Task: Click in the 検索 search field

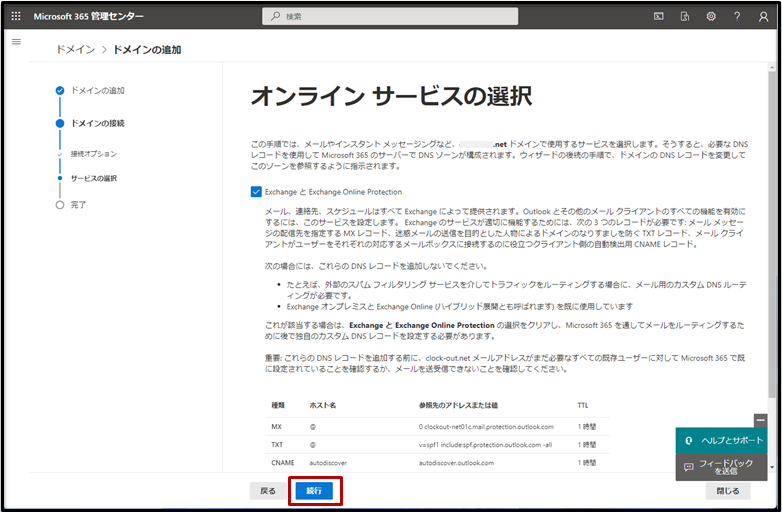Action: tap(390, 16)
